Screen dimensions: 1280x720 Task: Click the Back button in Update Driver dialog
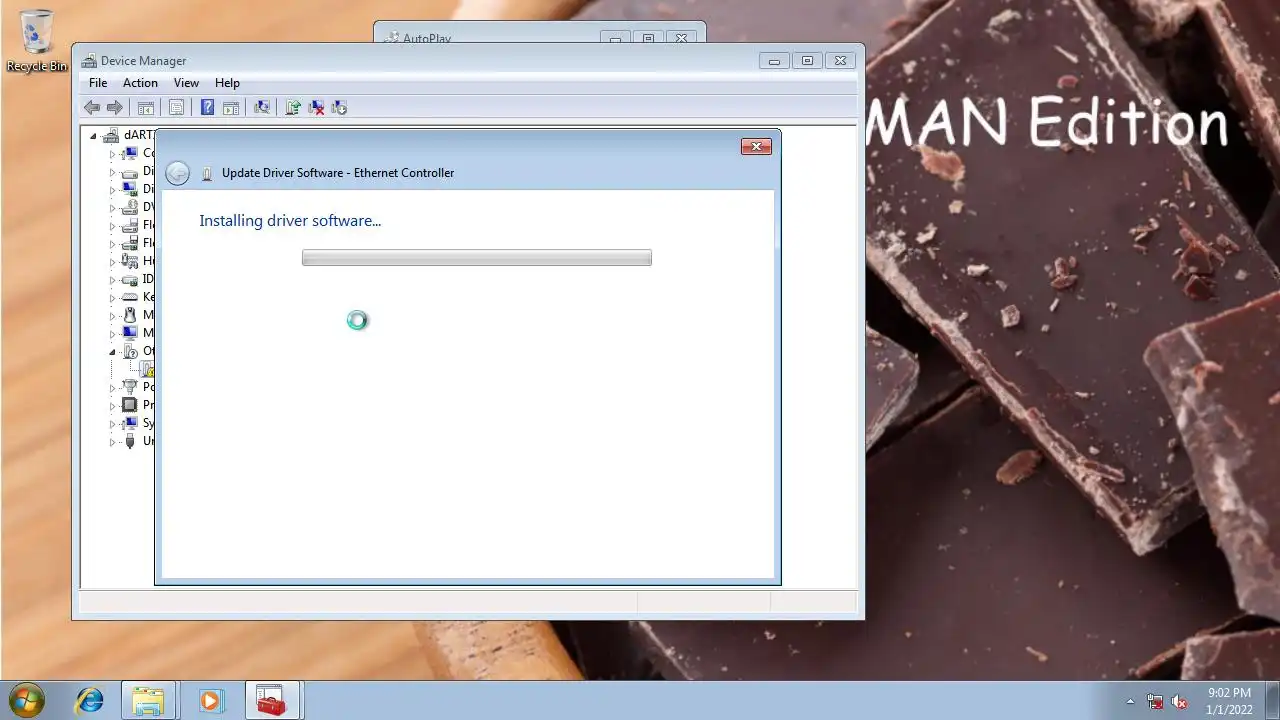point(177,173)
